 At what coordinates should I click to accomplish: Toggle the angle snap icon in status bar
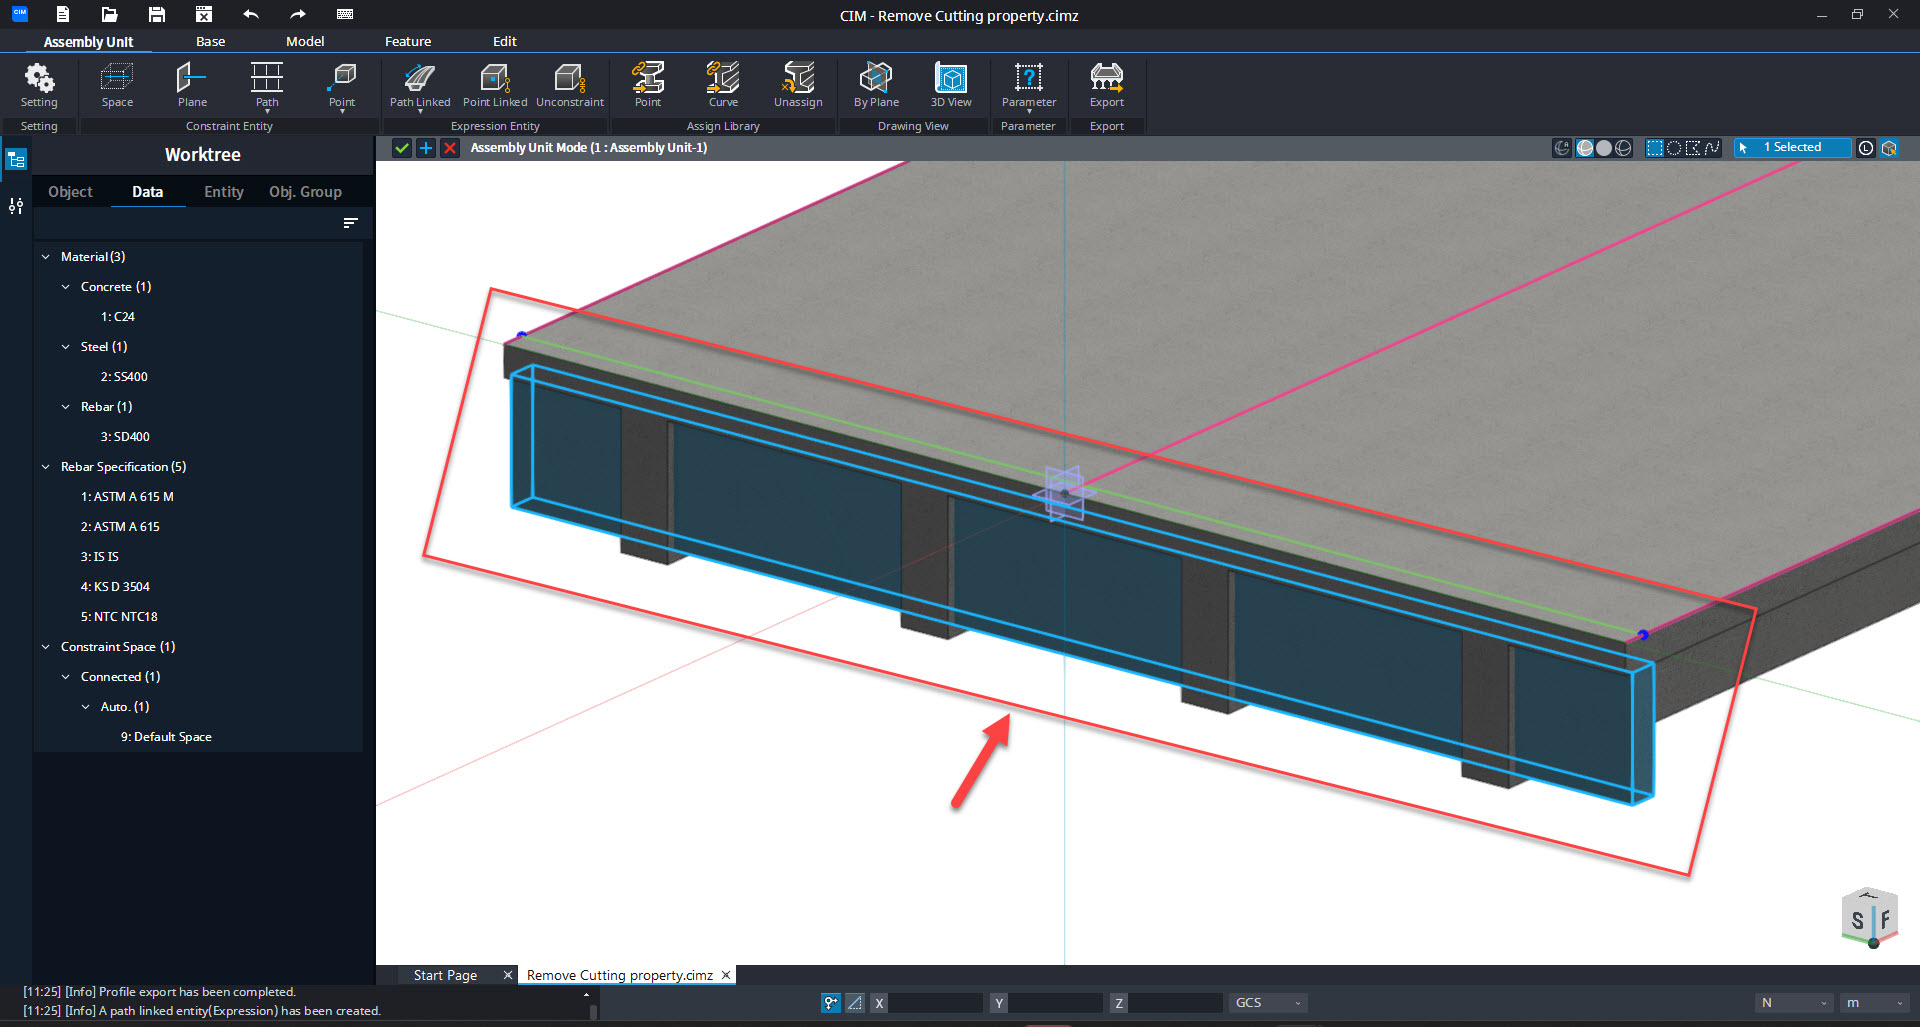[855, 1002]
